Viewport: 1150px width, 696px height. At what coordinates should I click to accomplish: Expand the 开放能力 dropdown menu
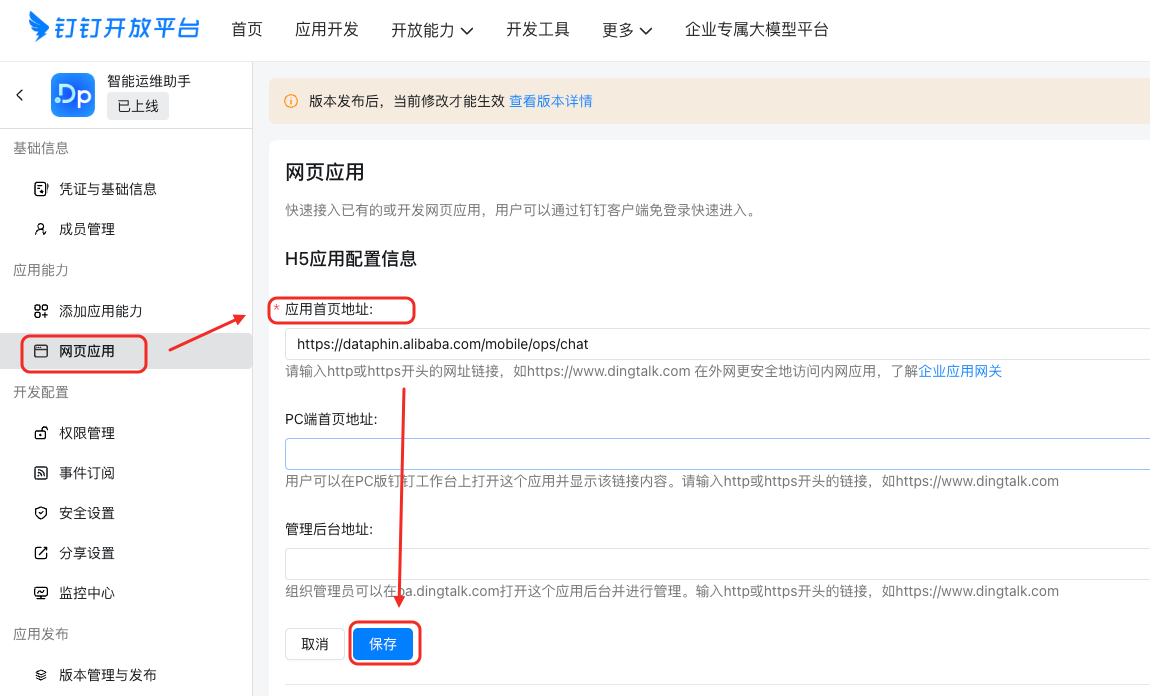pyautogui.click(x=432, y=30)
